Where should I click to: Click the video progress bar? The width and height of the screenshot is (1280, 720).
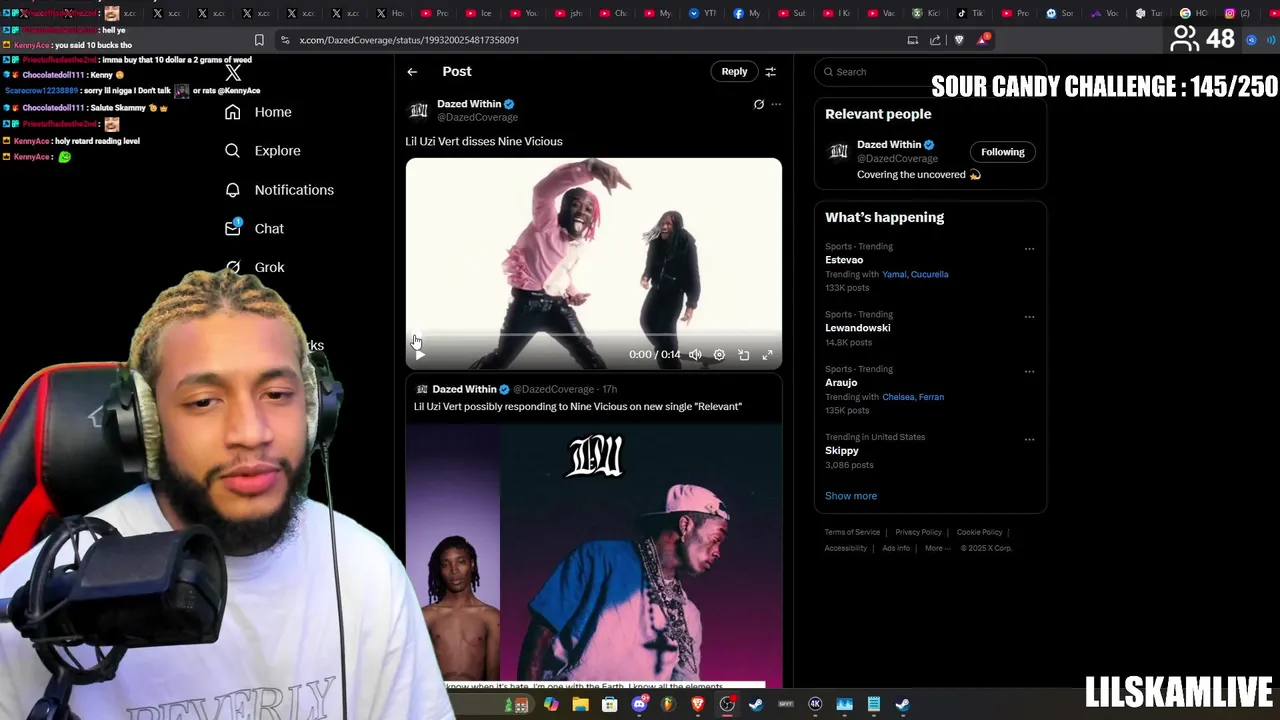[x=594, y=337]
